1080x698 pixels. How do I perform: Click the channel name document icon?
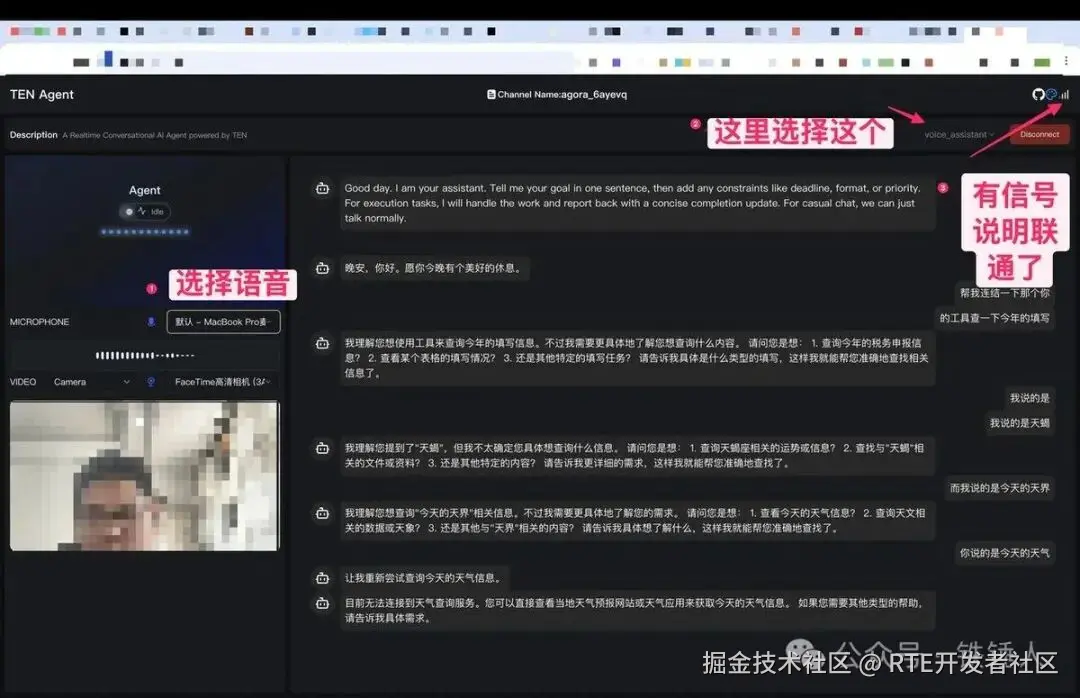pyautogui.click(x=491, y=94)
